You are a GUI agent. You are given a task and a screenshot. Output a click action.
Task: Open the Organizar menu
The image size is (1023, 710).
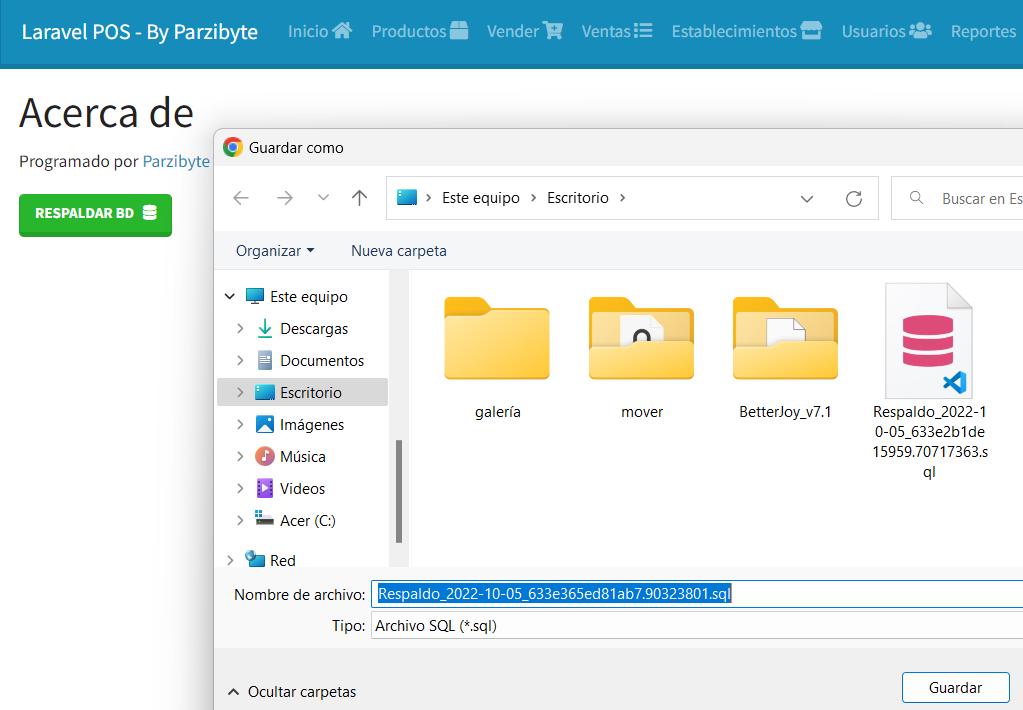tap(275, 251)
